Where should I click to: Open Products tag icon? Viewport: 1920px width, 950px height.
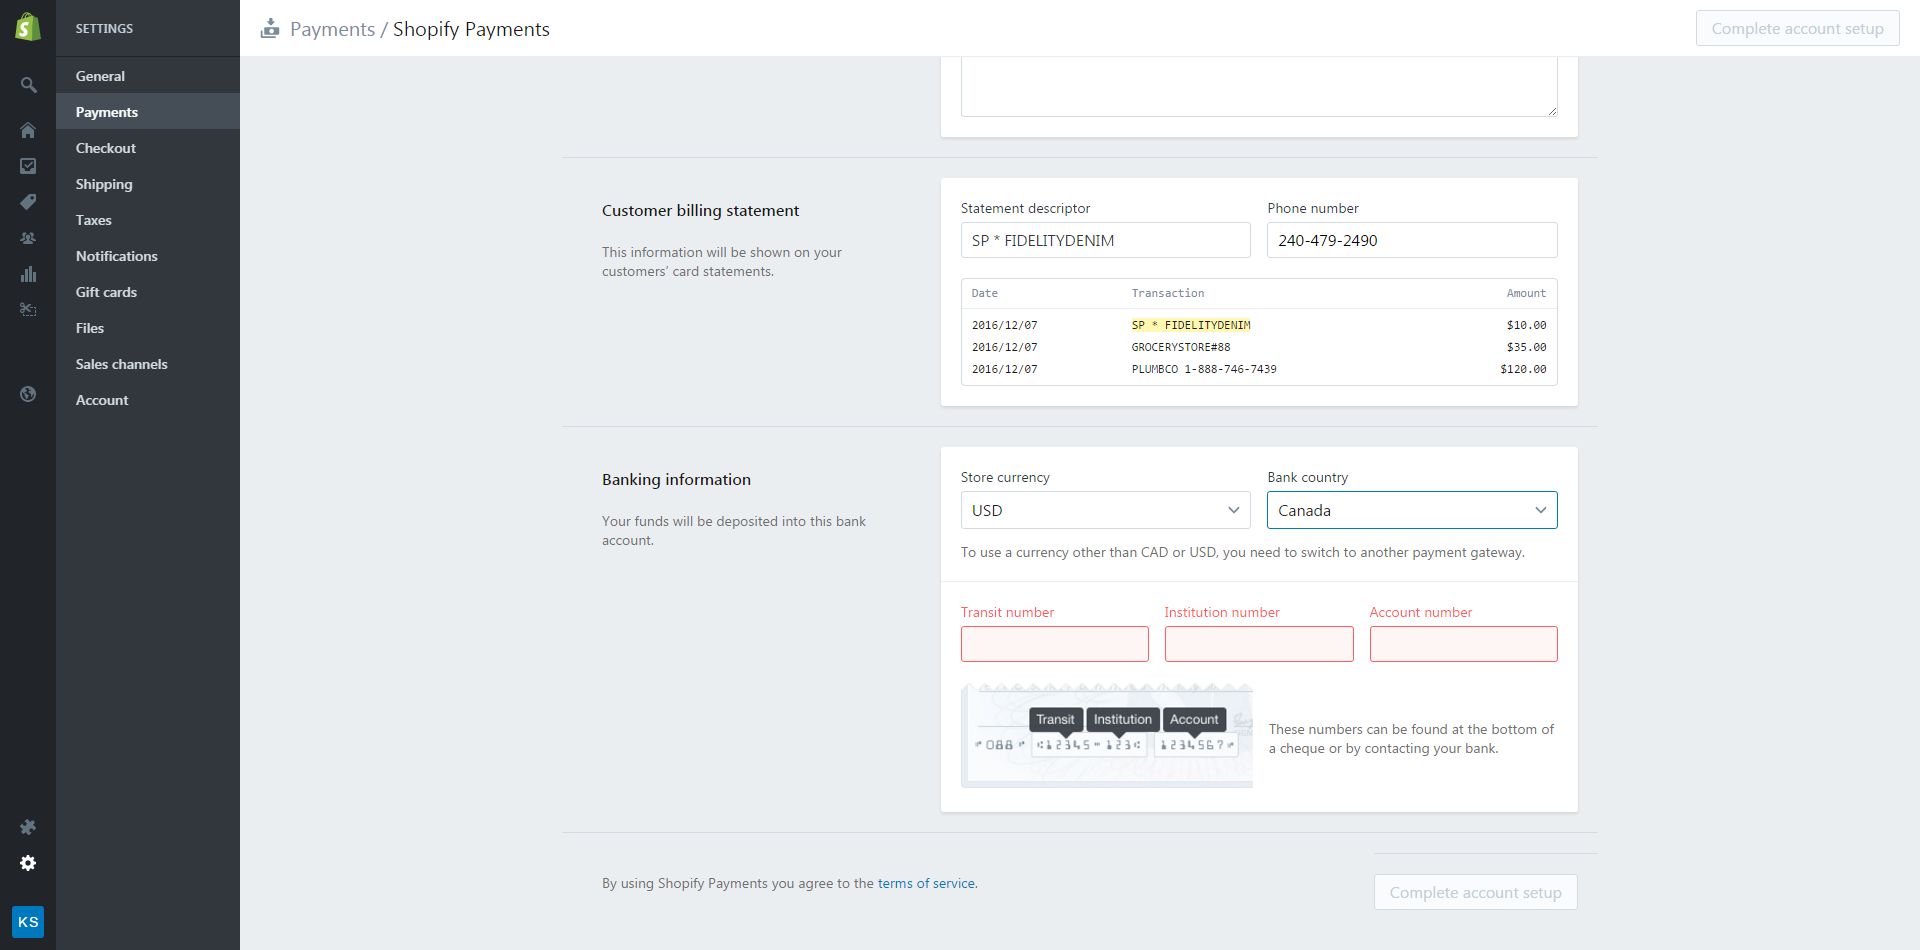click(28, 202)
